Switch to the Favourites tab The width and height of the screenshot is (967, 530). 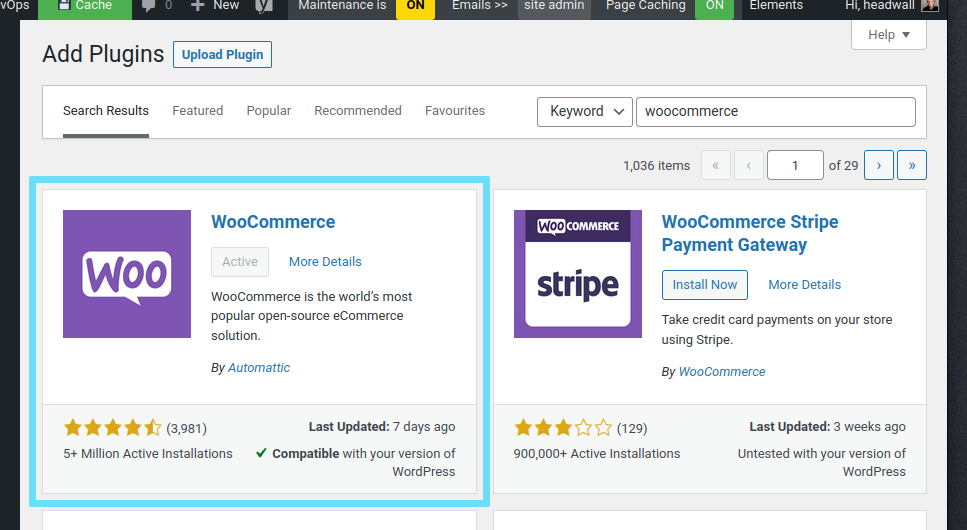(x=455, y=111)
